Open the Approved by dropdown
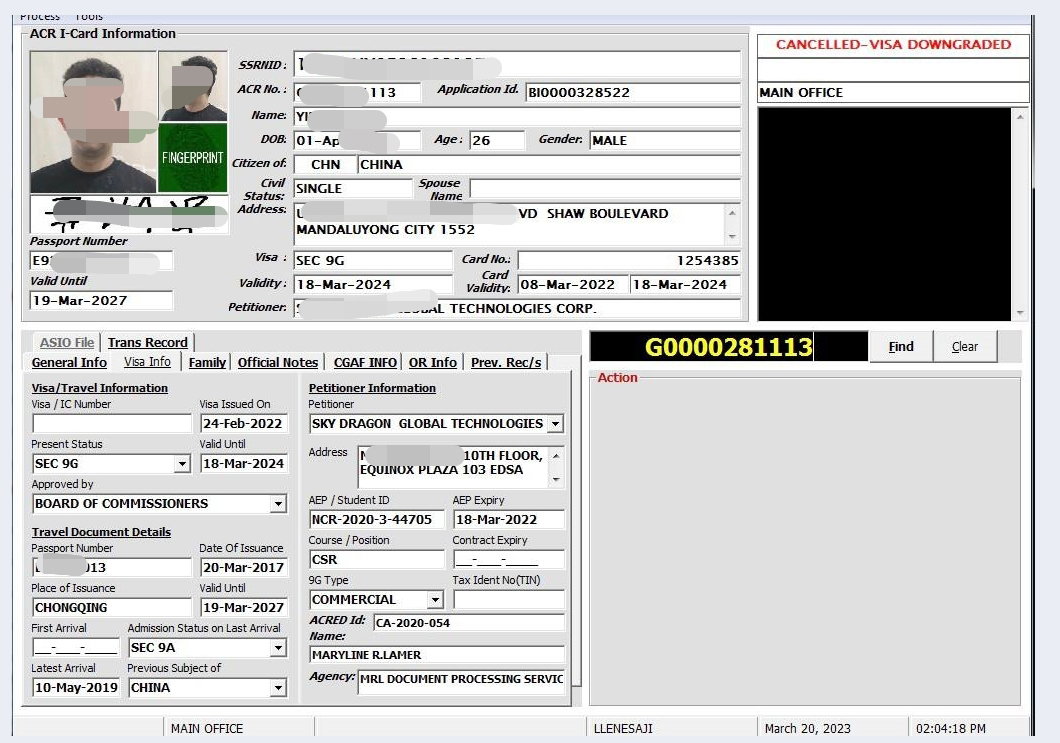Screen dimensions: 1060x743 278,504
